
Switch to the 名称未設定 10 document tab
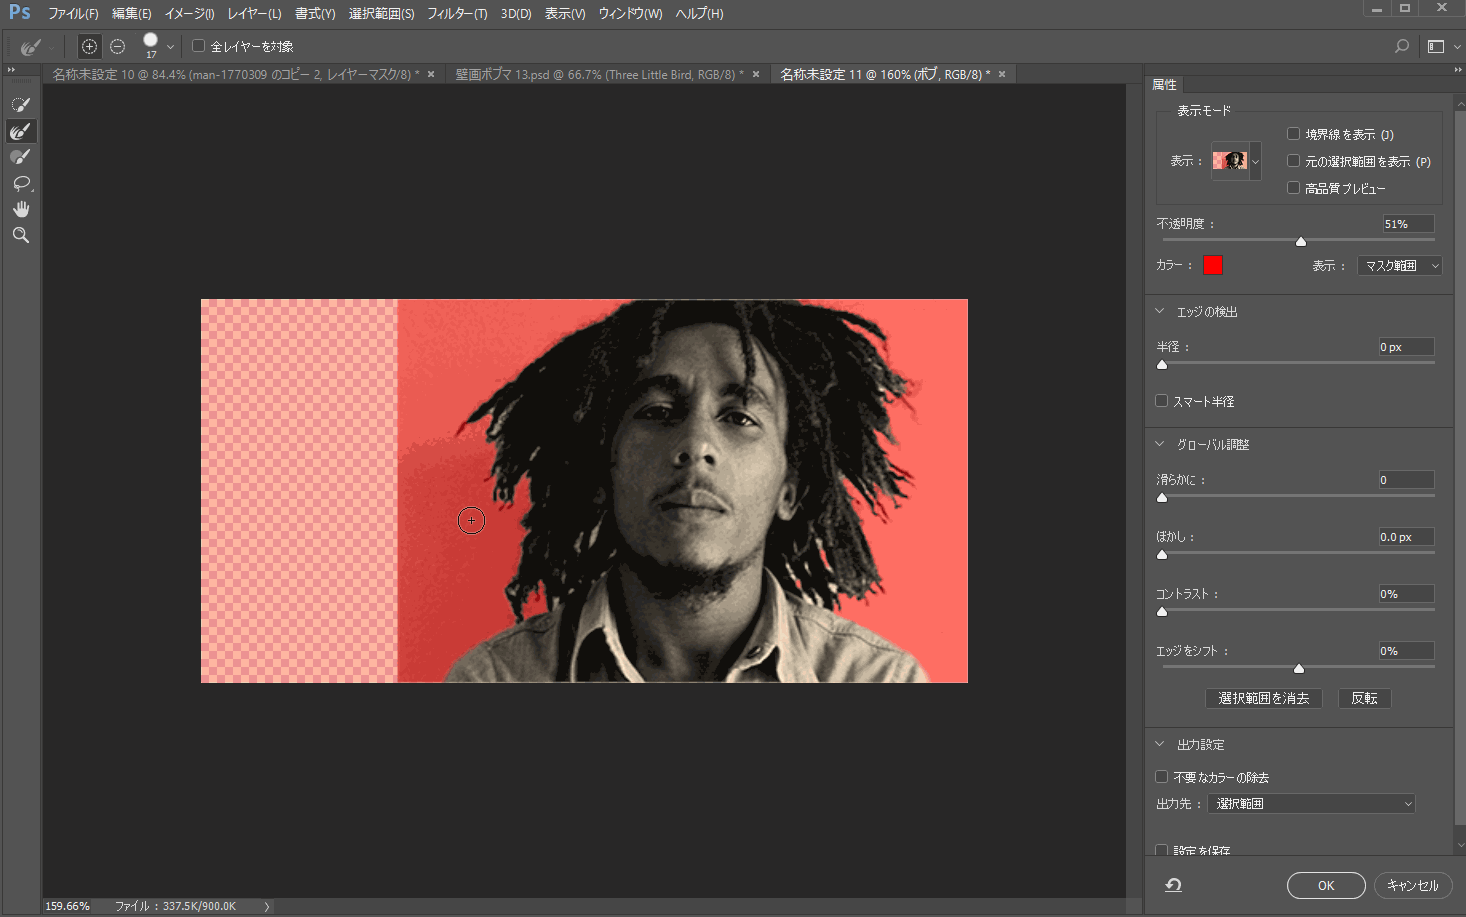pyautogui.click(x=236, y=75)
